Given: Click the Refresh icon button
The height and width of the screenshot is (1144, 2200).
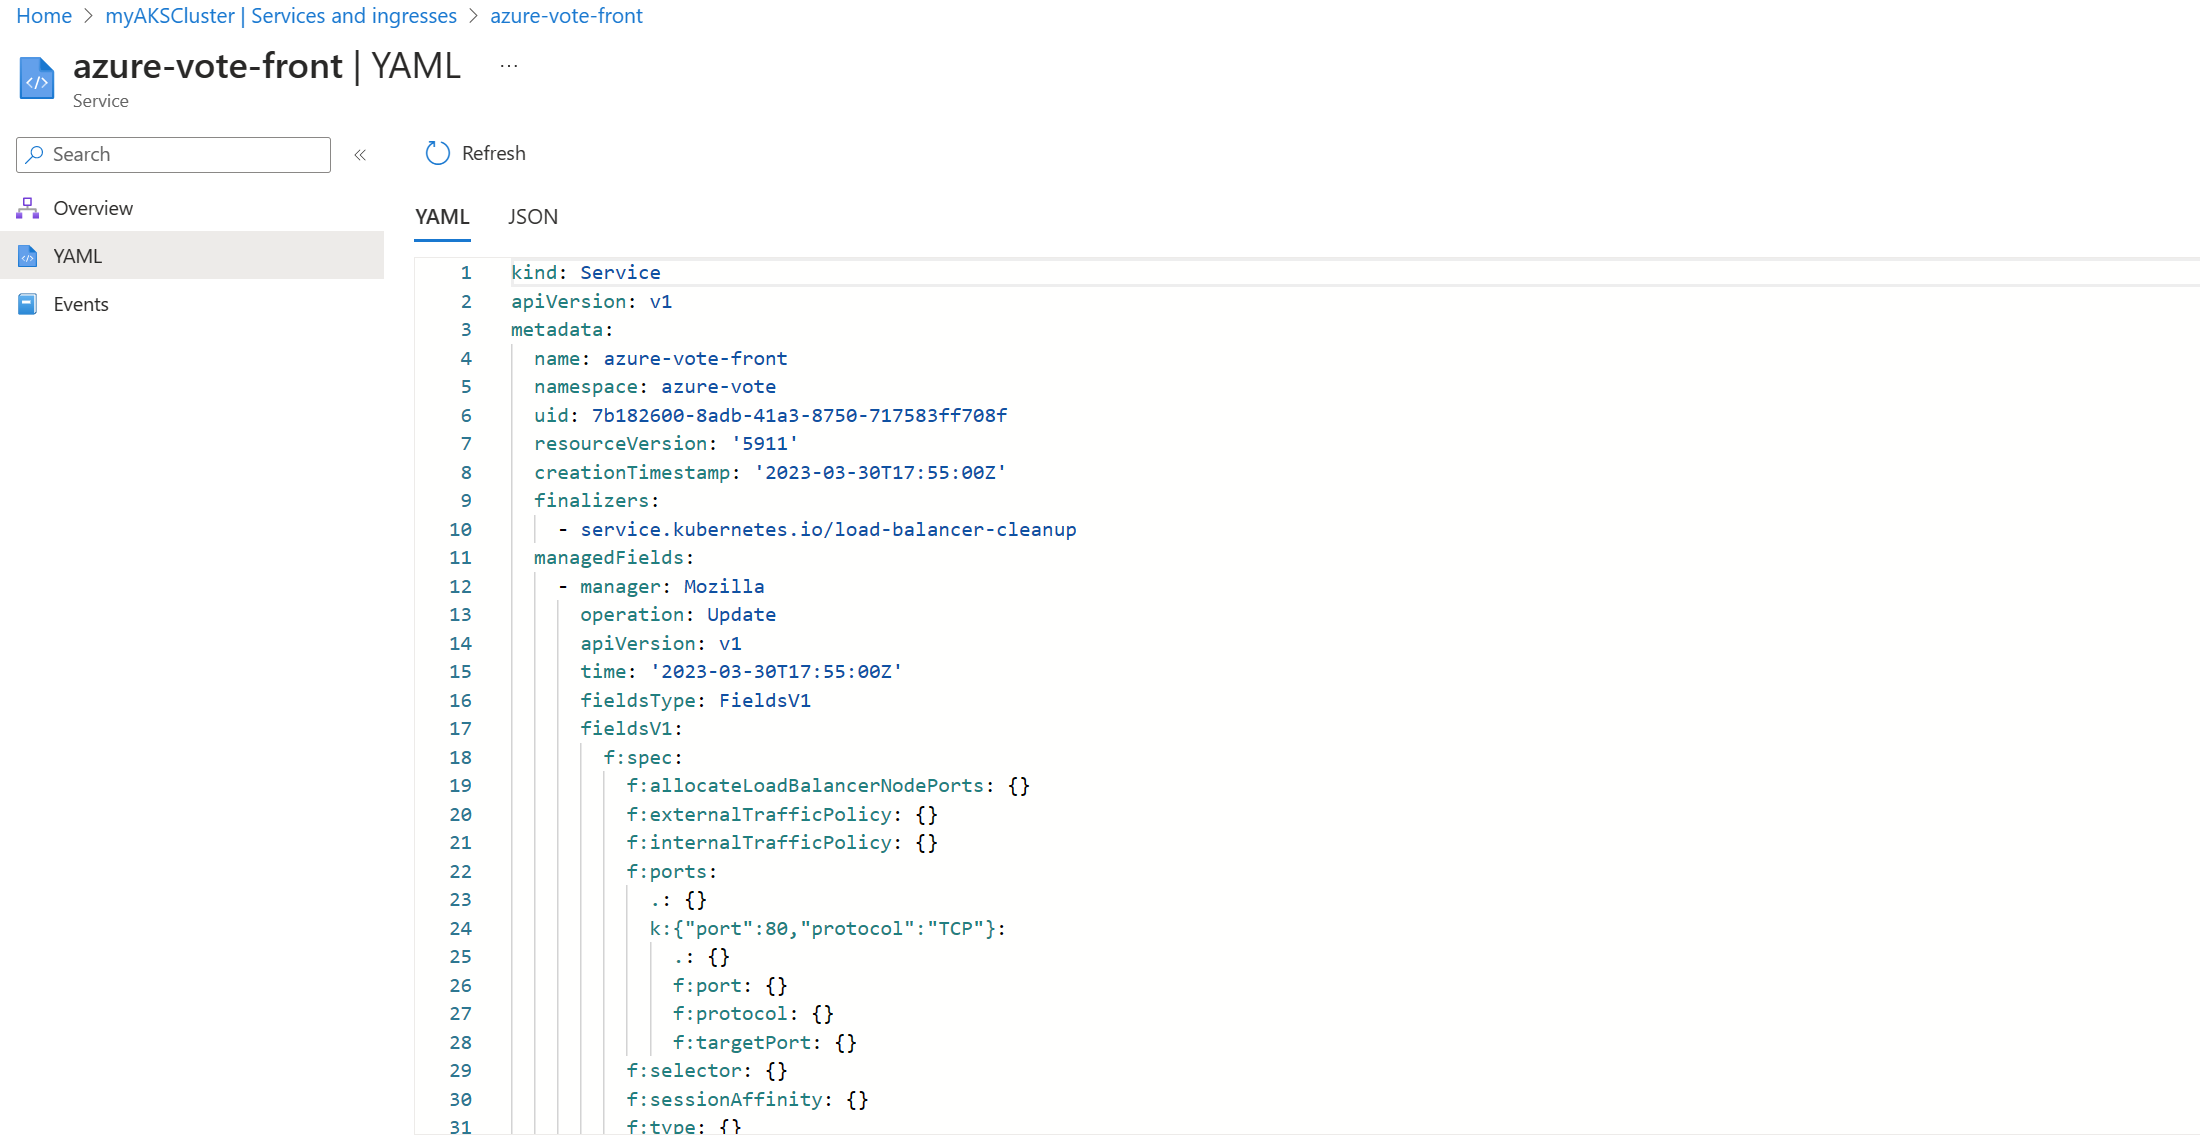Looking at the screenshot, I should [x=437, y=153].
